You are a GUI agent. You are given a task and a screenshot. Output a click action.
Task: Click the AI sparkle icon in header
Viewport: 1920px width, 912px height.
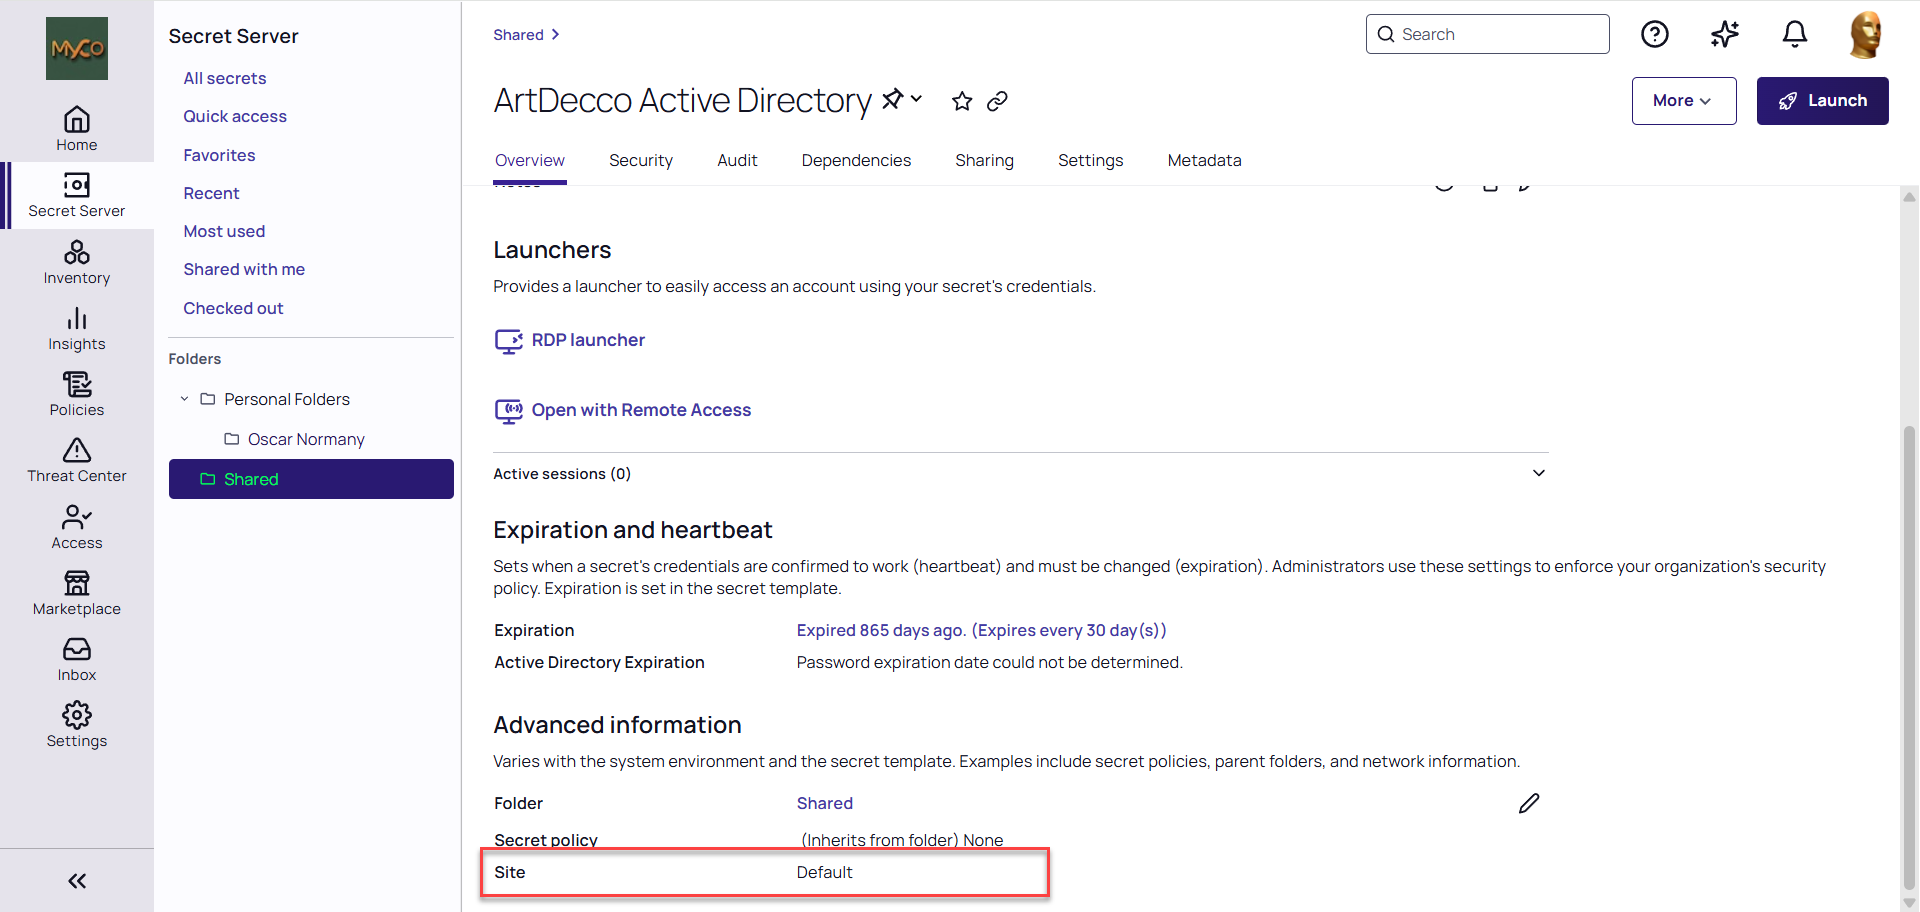1725,35
